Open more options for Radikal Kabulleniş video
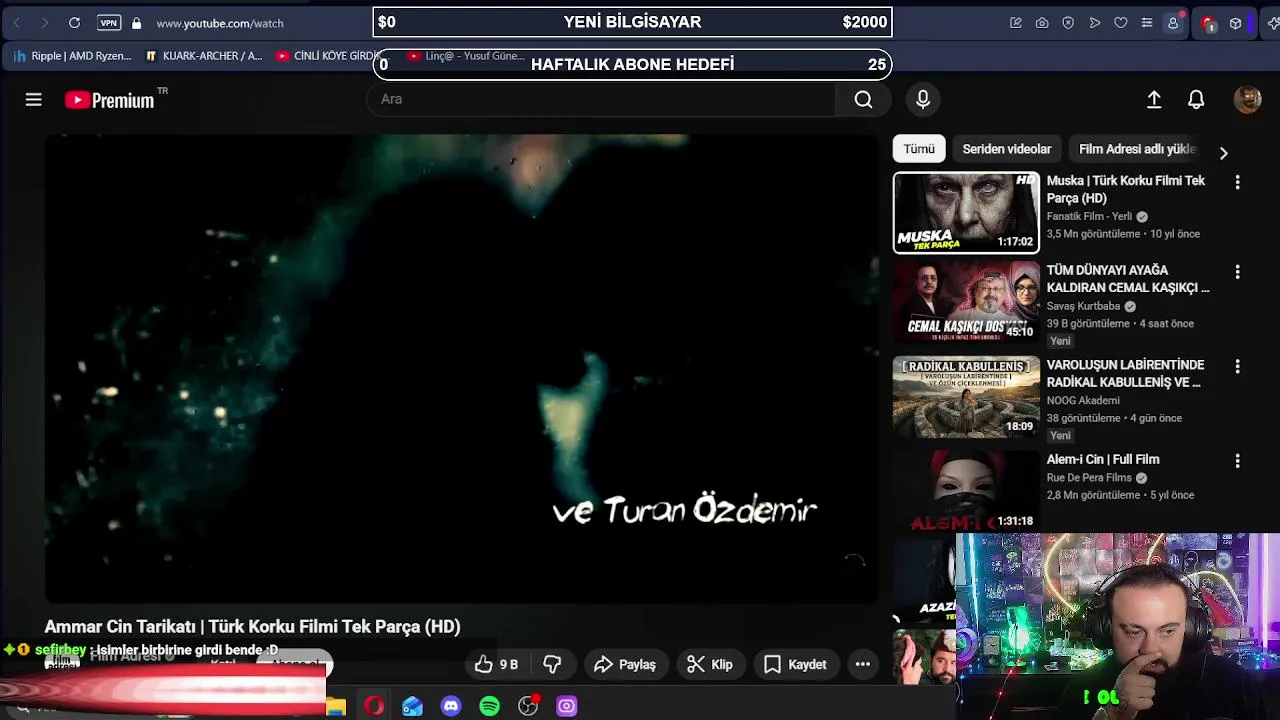Screen dimensions: 1280x720 [x=1237, y=367]
